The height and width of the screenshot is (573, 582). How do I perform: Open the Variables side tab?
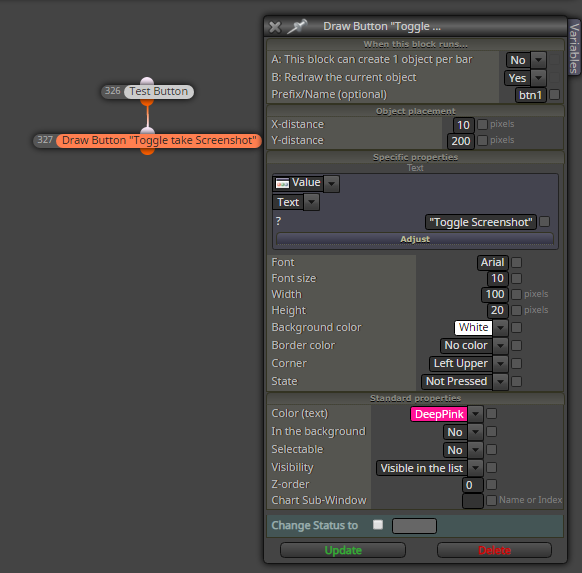[x=574, y=48]
